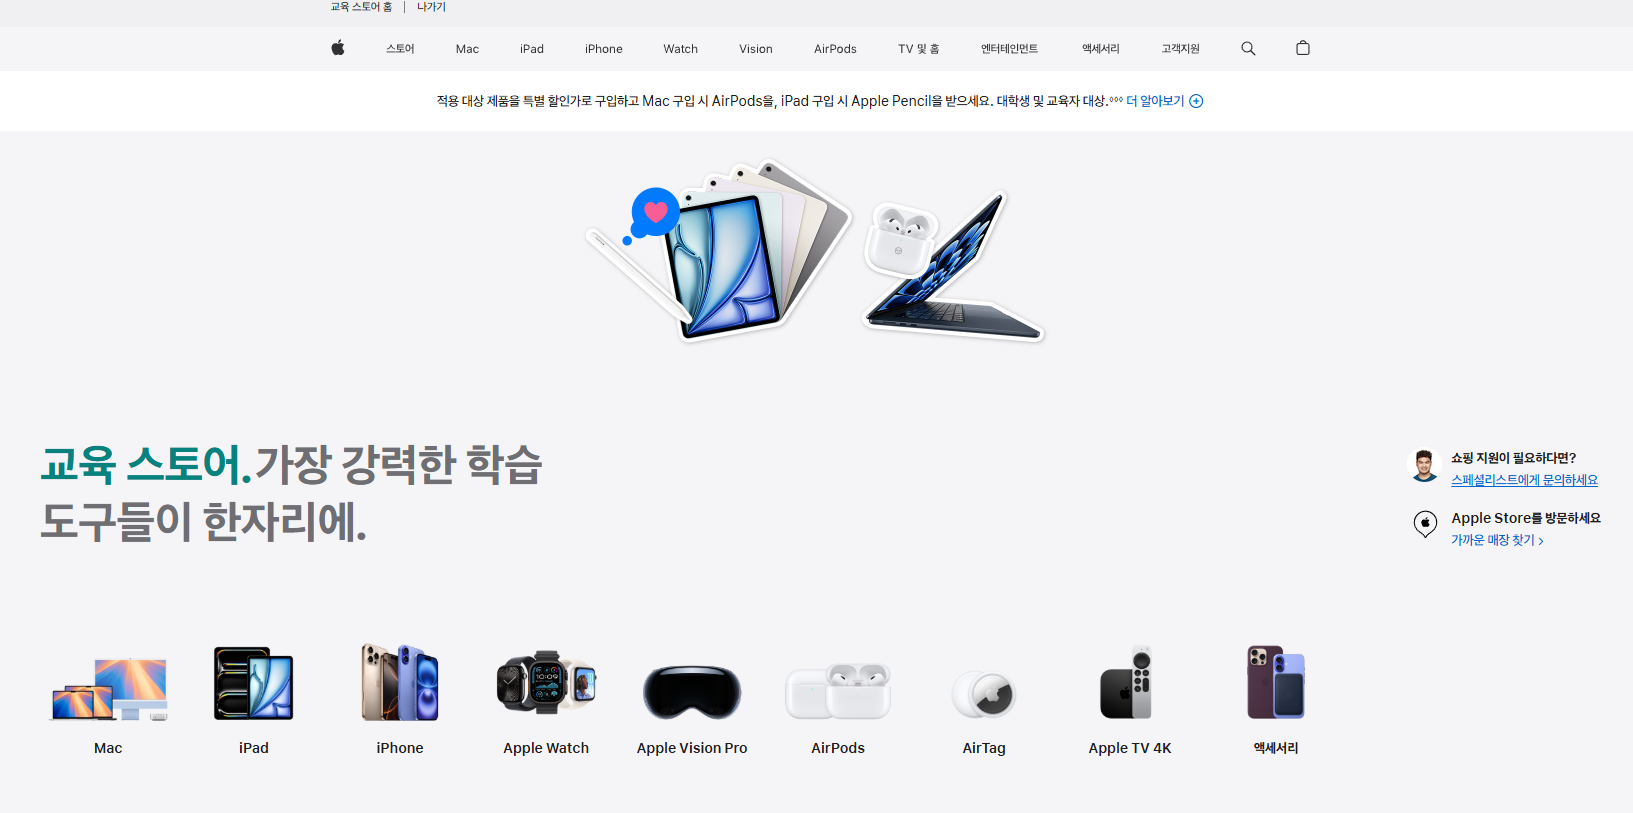
Task: Open the Watch menu in navigation bar
Action: point(681,49)
